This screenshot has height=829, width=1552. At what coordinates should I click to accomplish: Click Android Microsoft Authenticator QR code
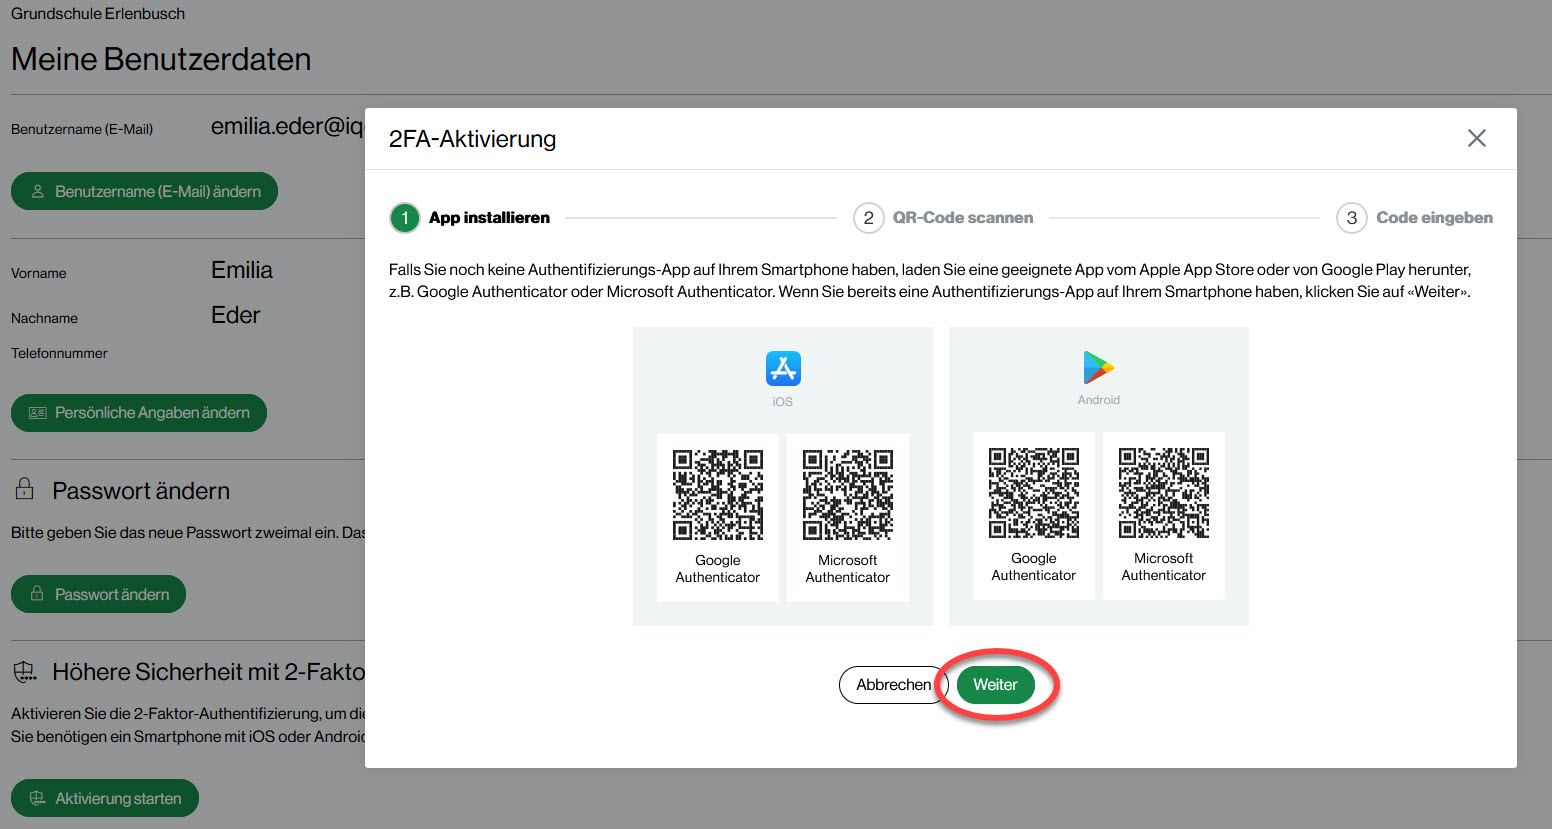[1164, 493]
